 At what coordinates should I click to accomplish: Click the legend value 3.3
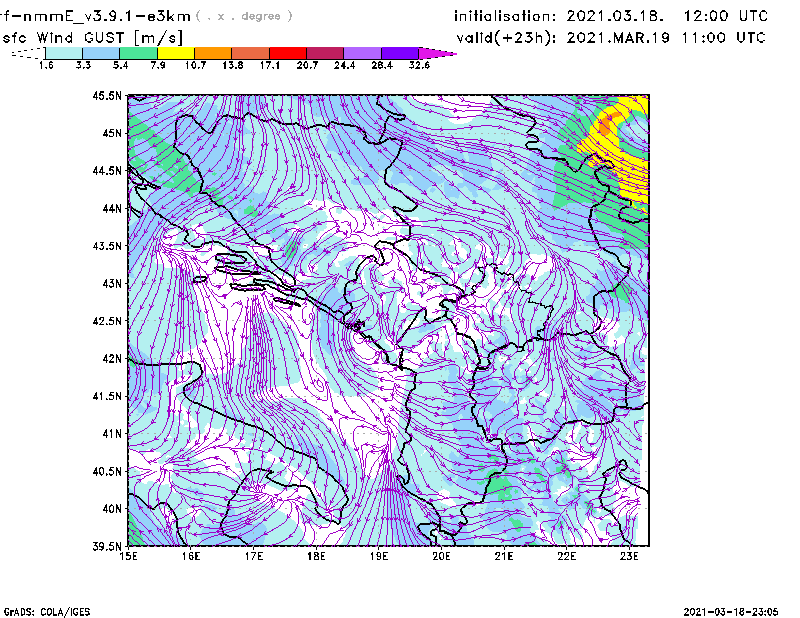83,65
